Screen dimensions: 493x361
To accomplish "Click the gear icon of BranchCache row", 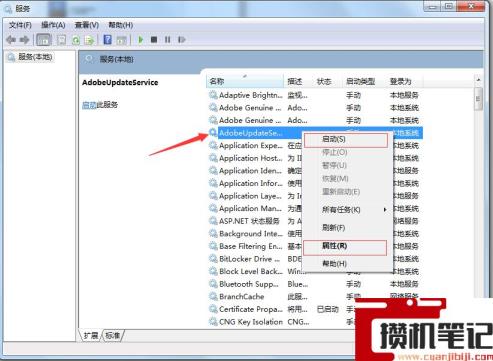I will (213, 297).
